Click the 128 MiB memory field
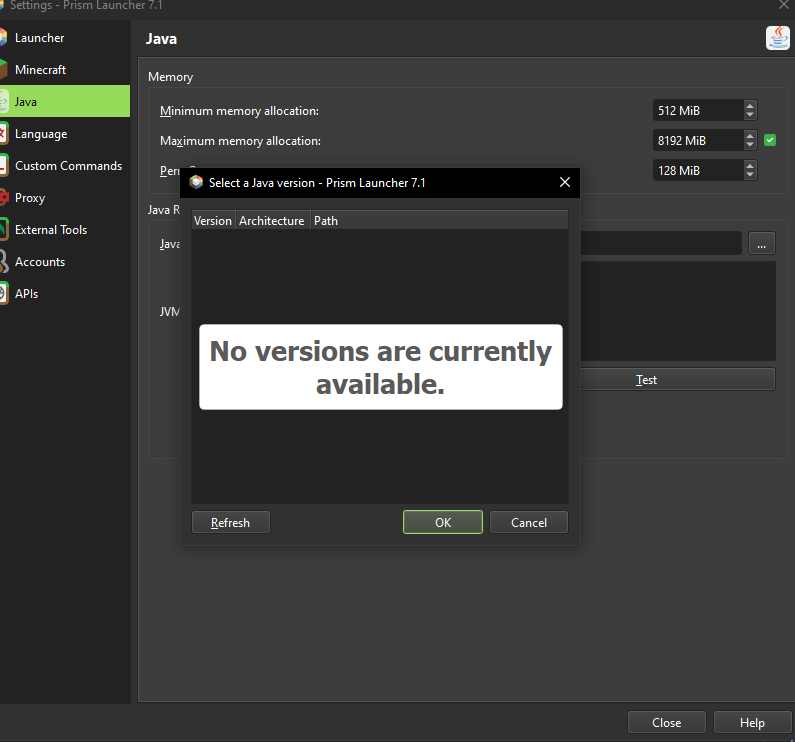The height and width of the screenshot is (742, 795). tap(699, 170)
